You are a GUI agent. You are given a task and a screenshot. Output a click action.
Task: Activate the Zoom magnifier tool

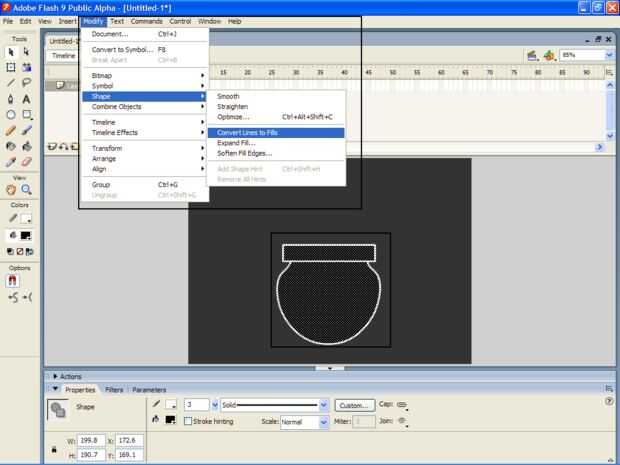click(x=27, y=188)
